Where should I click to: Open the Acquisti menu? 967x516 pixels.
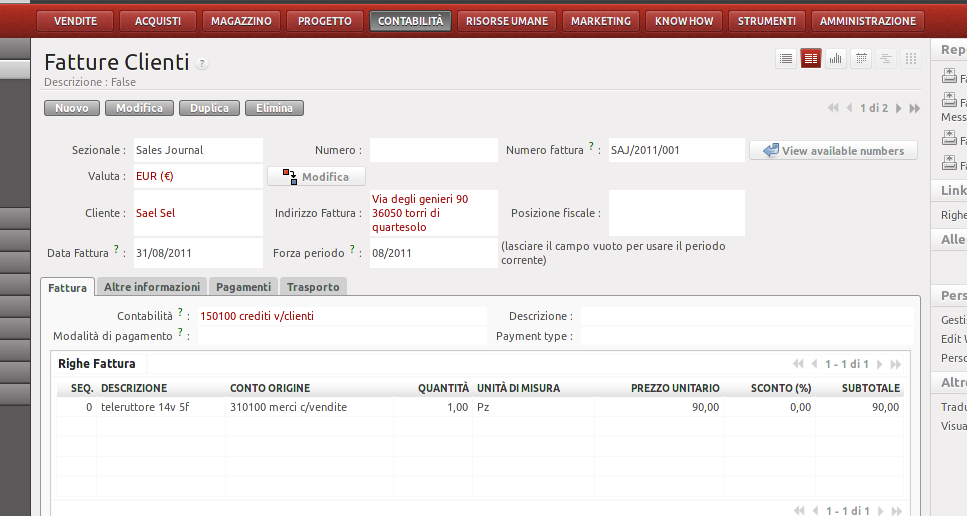(158, 21)
